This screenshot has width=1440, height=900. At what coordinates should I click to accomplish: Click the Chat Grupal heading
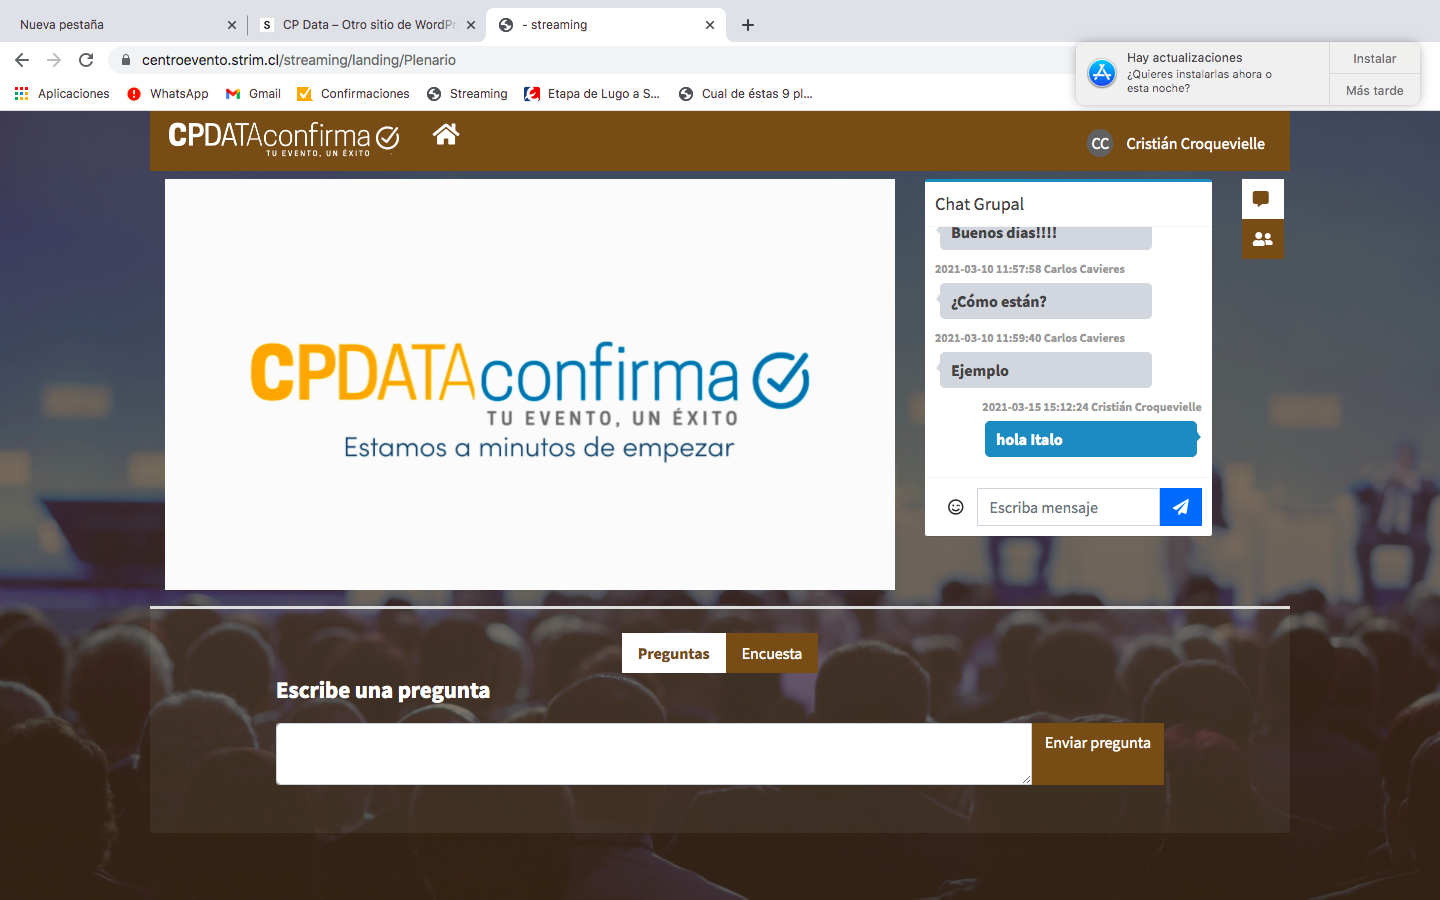pos(980,204)
